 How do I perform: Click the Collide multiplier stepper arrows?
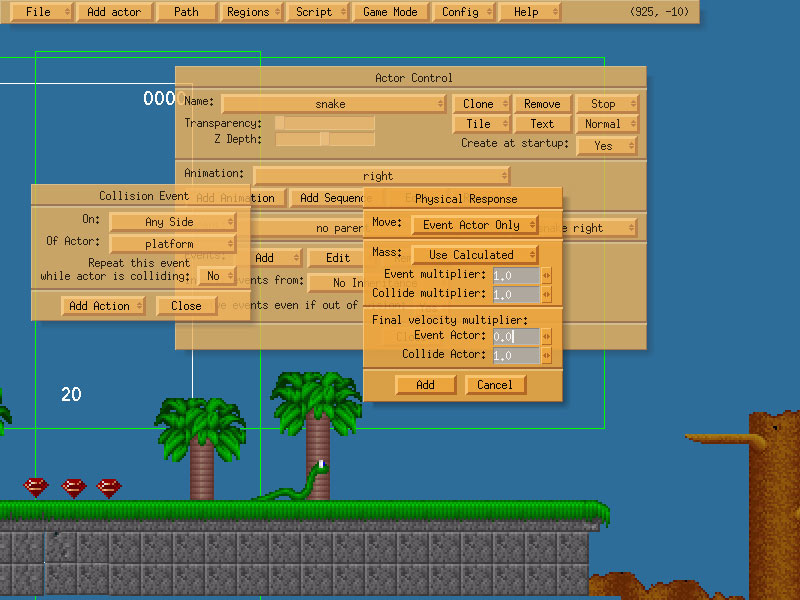point(546,295)
